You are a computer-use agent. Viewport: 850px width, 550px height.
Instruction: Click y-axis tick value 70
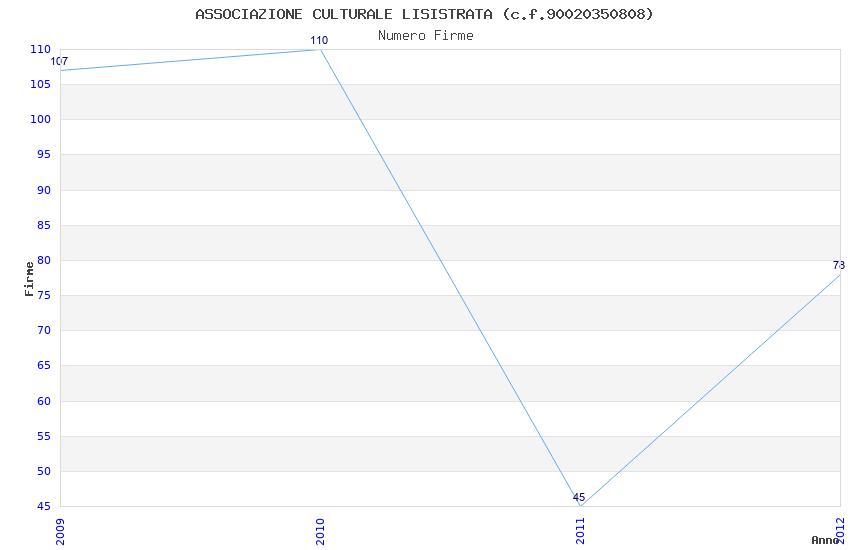[44, 331]
